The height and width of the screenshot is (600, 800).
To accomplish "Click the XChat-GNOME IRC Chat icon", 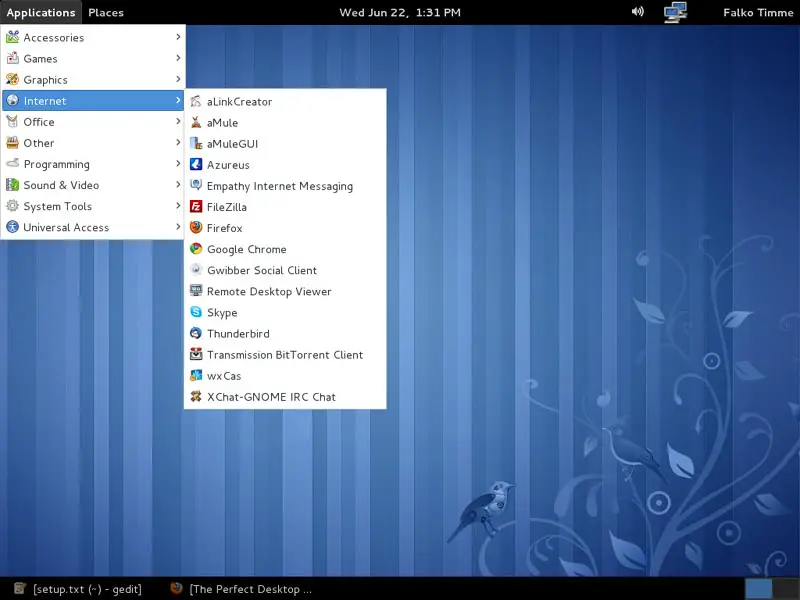I will (196, 396).
